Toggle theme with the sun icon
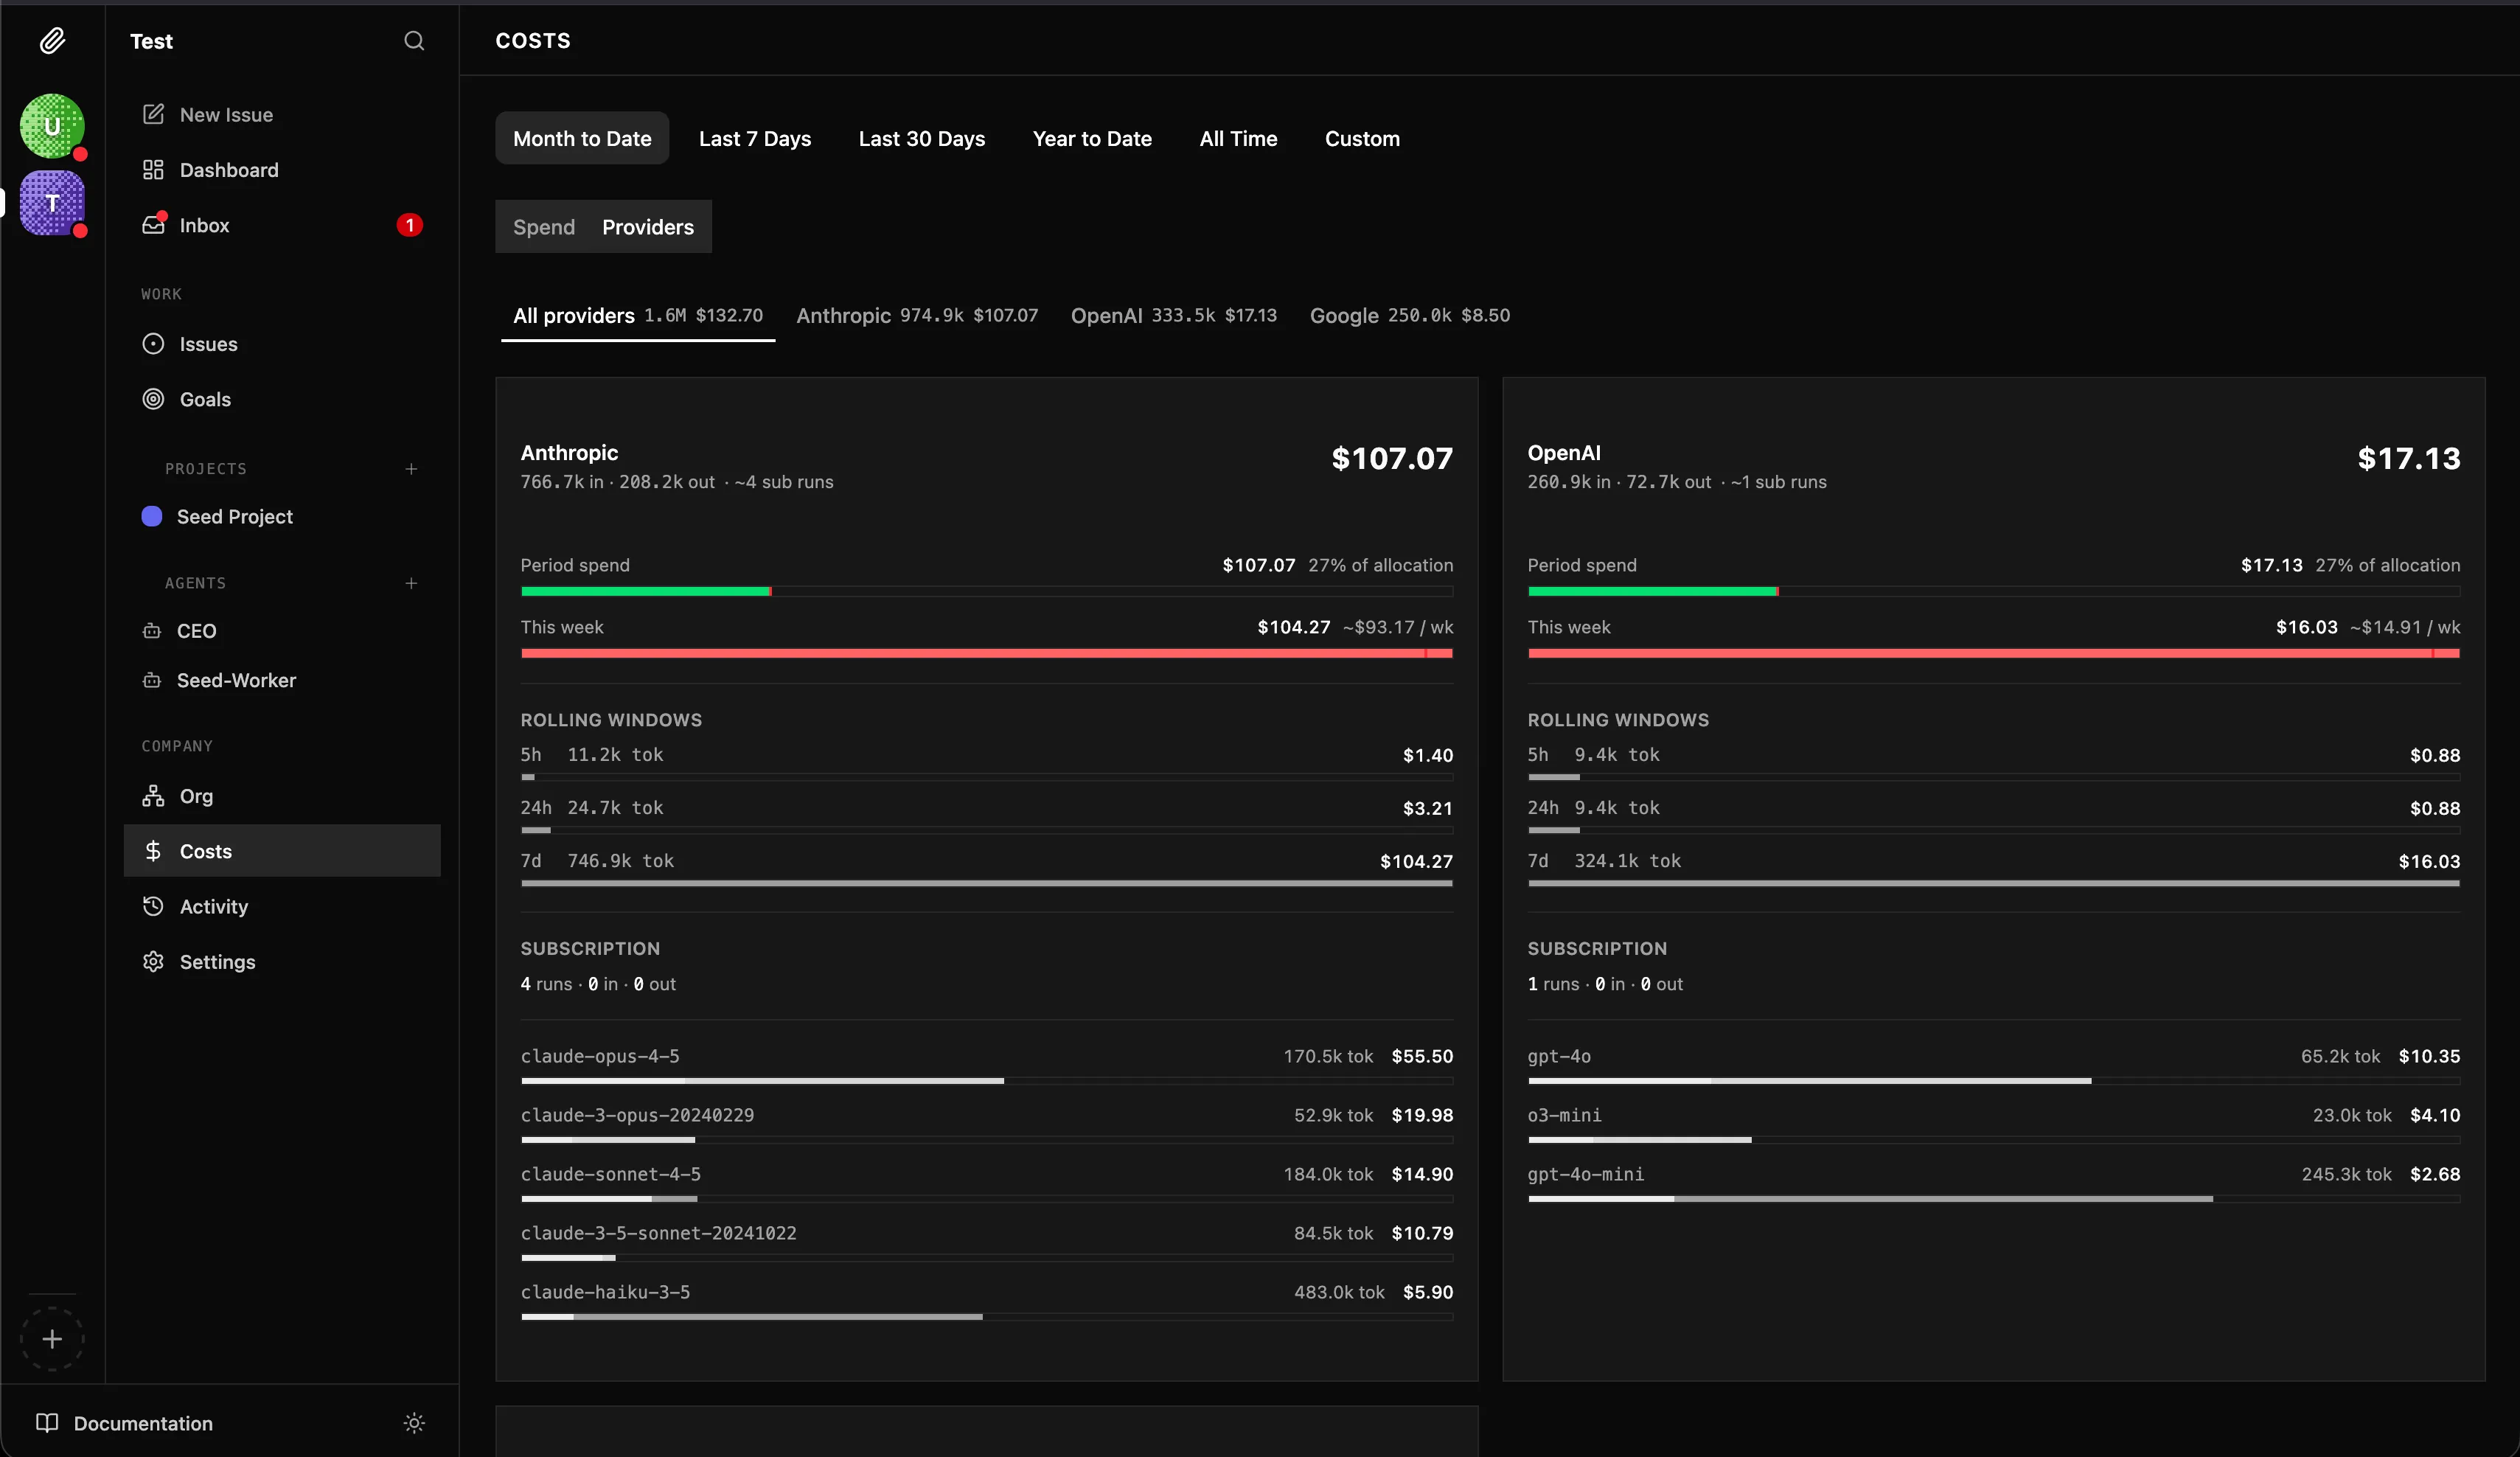The width and height of the screenshot is (2520, 1457). point(414,1423)
